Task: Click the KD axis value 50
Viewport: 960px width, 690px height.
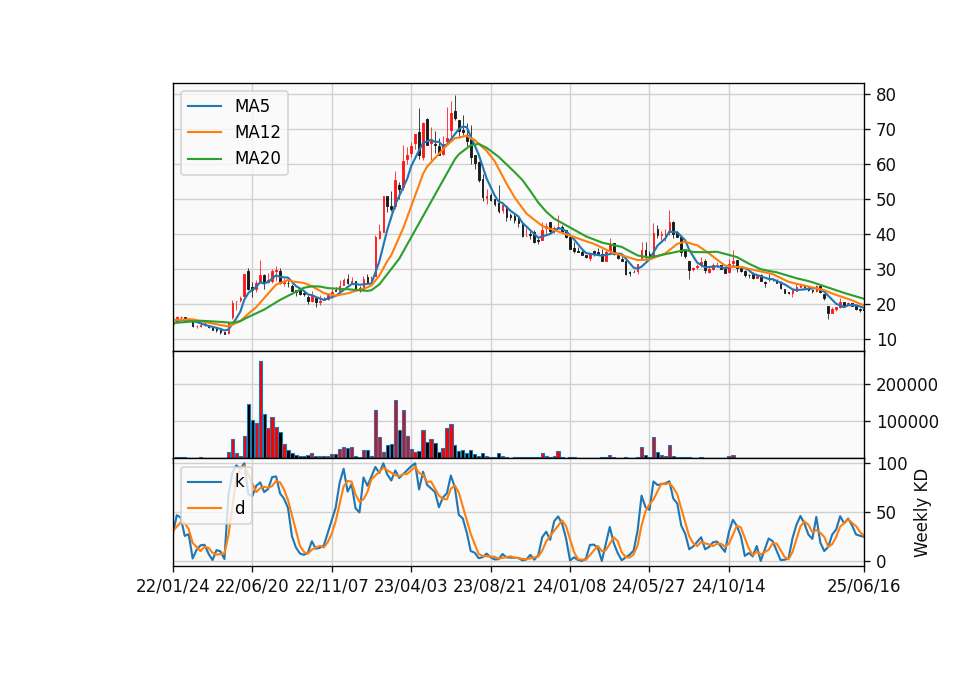Action: click(886, 513)
